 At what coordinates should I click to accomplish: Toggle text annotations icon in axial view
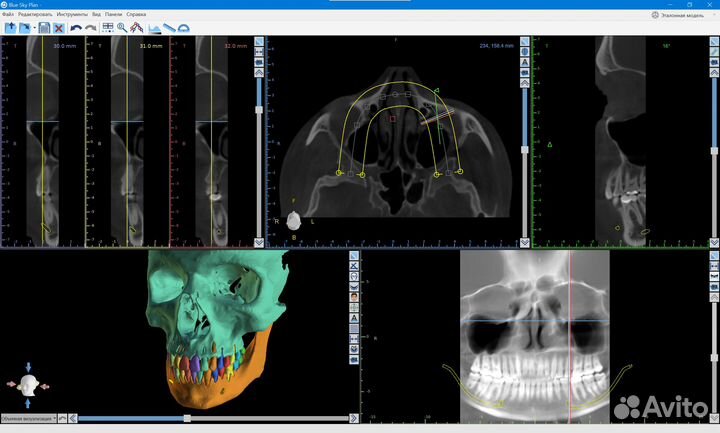pyautogui.click(x=526, y=62)
